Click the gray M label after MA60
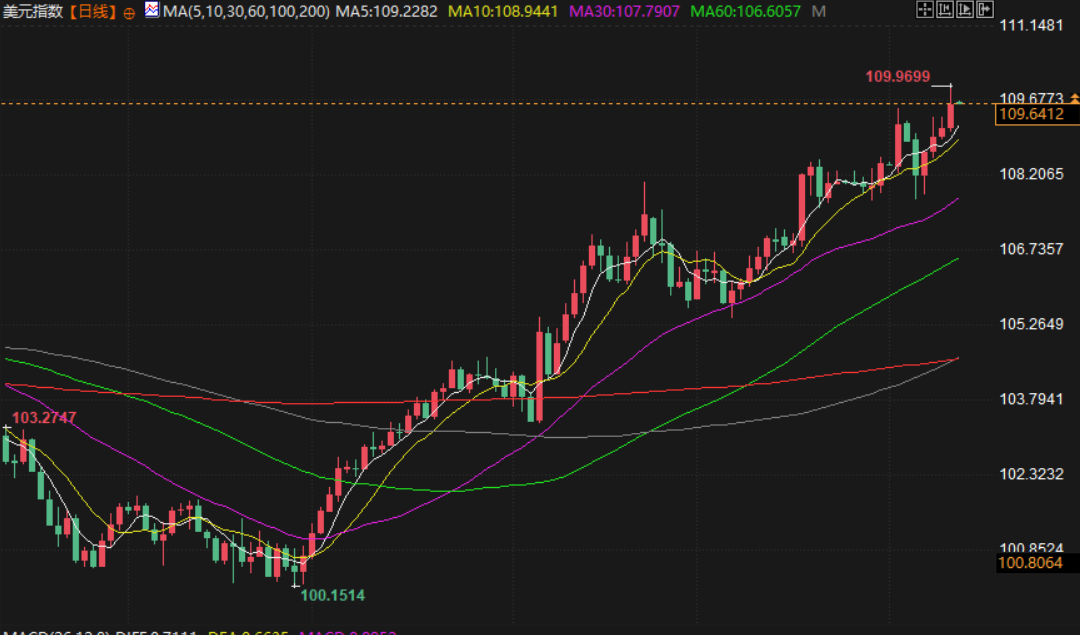This screenshot has height=635, width=1080. point(820,12)
